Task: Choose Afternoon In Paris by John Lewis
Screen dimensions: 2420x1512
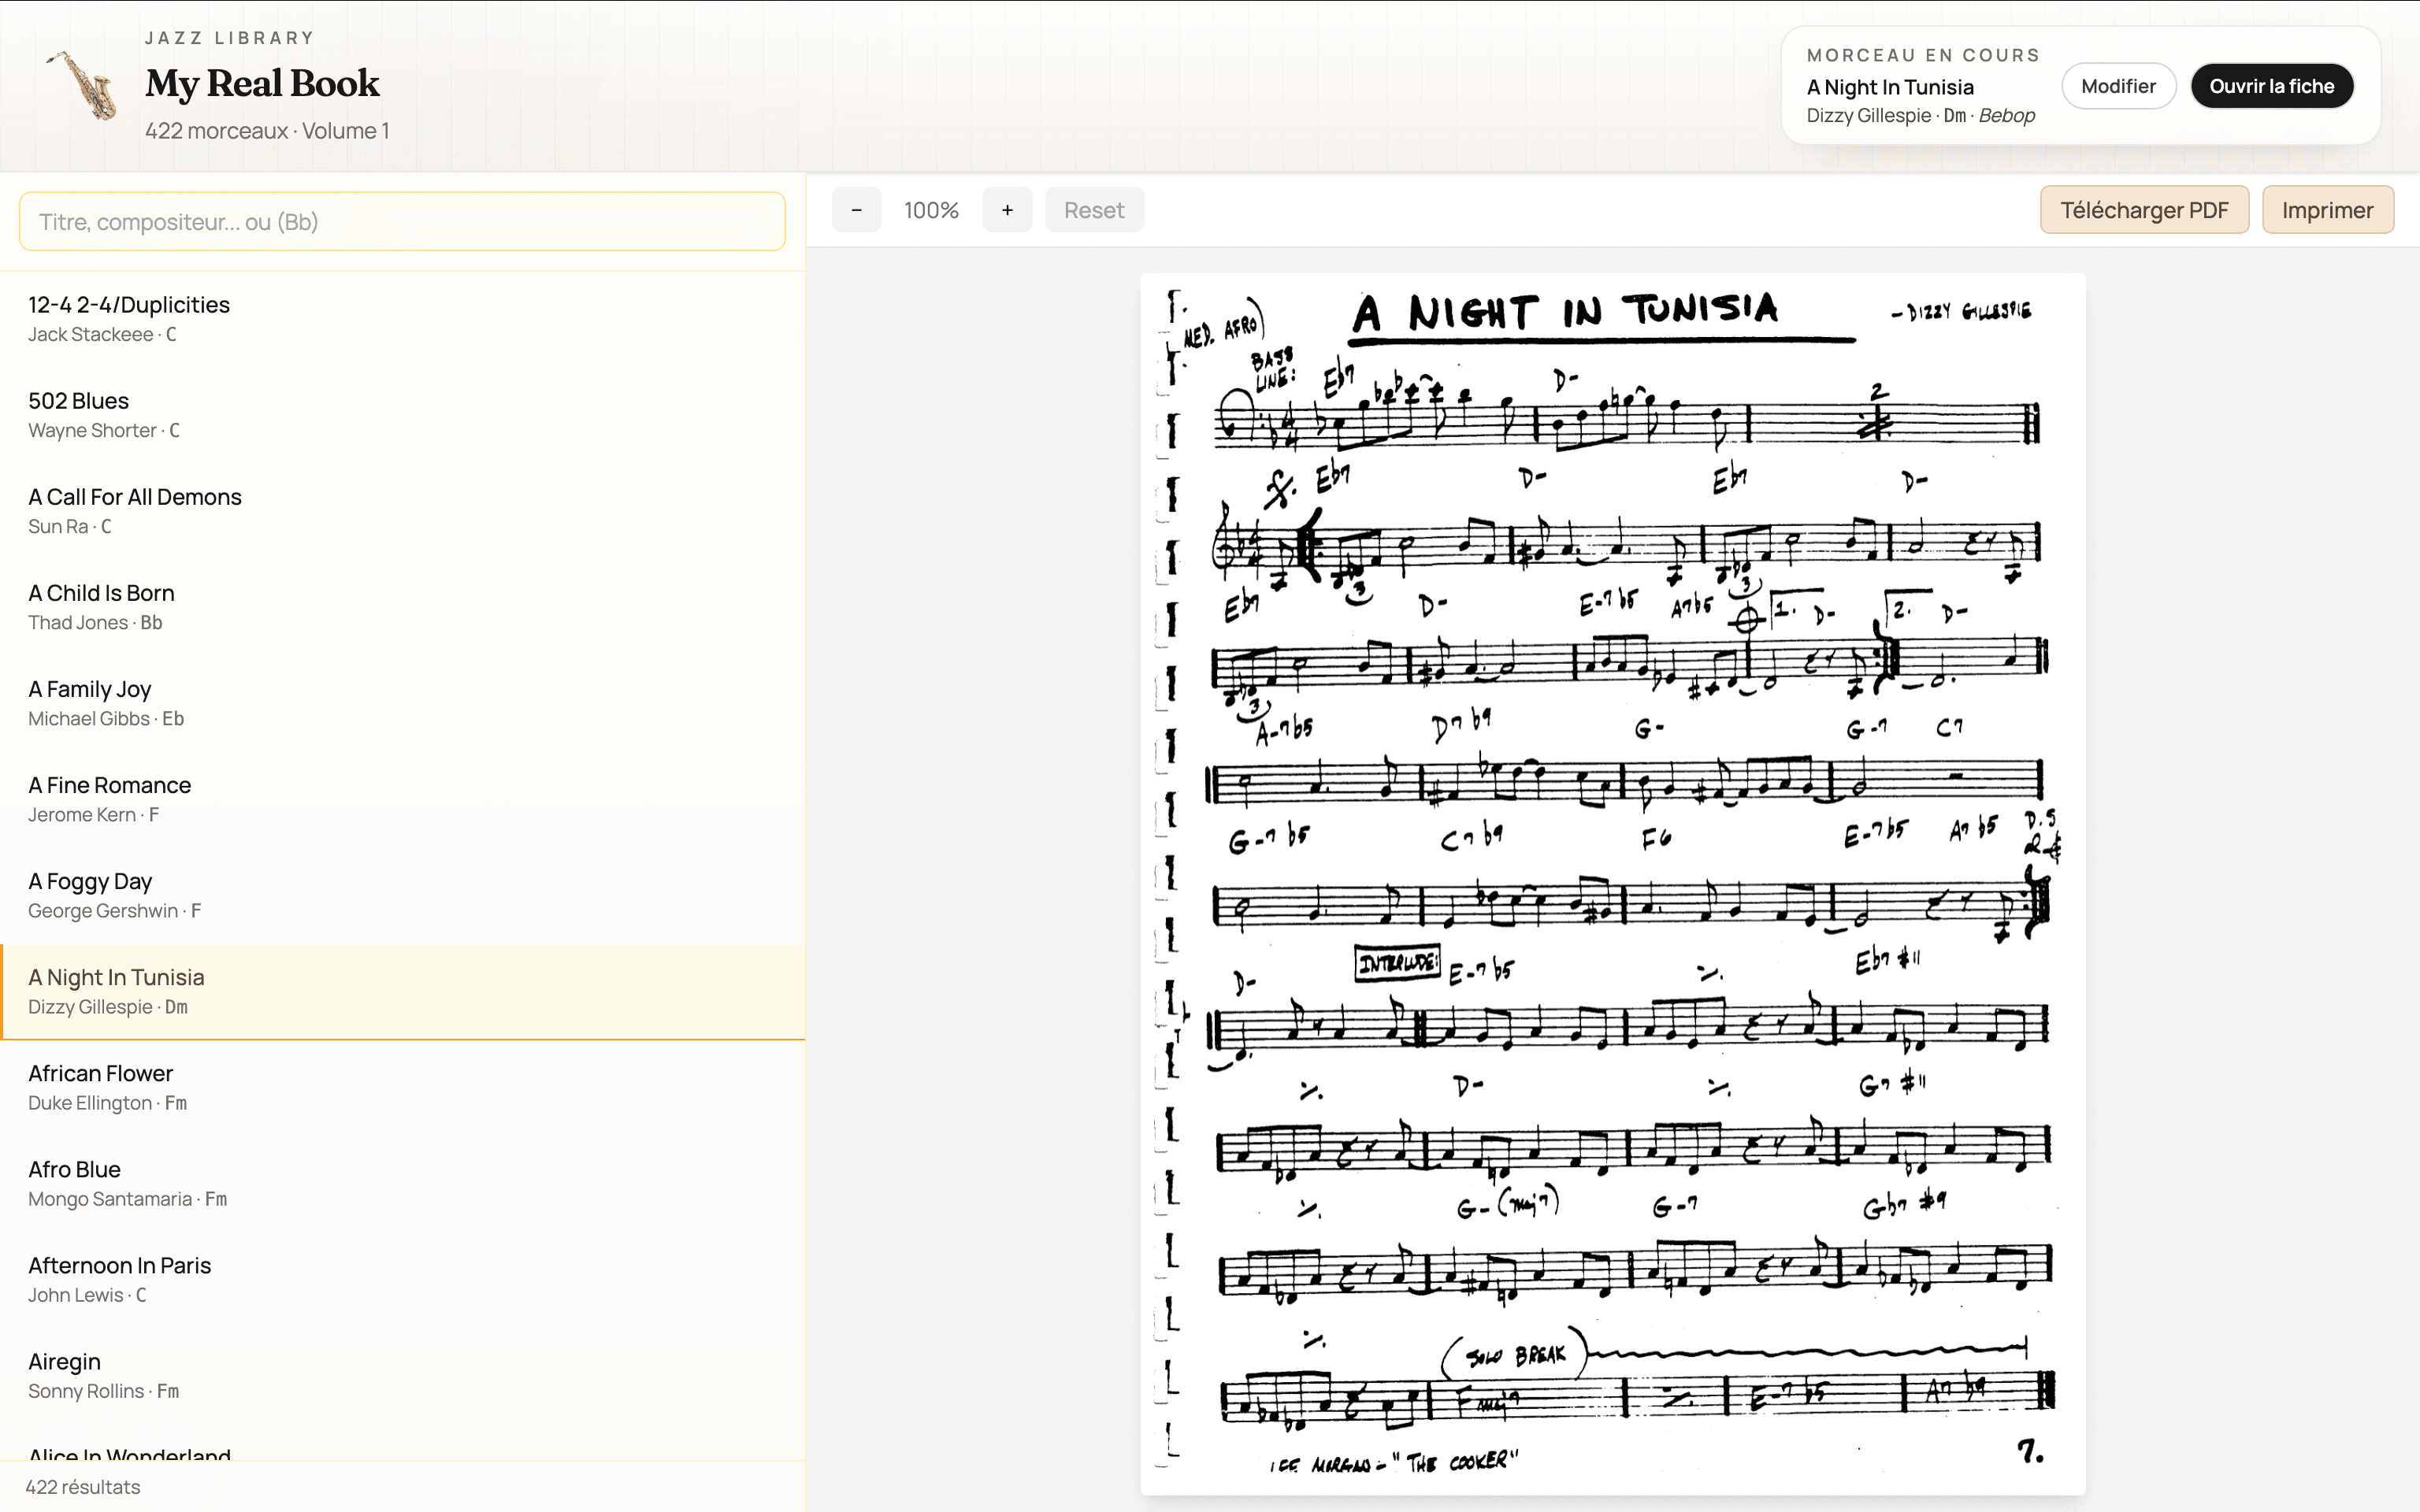Action: pos(402,1279)
